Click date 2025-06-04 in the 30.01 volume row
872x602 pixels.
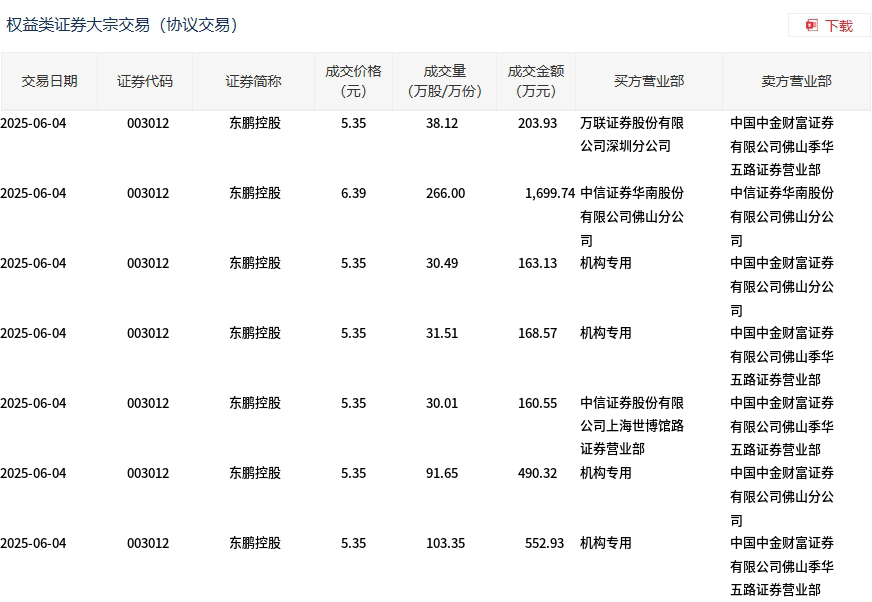[x=33, y=403]
